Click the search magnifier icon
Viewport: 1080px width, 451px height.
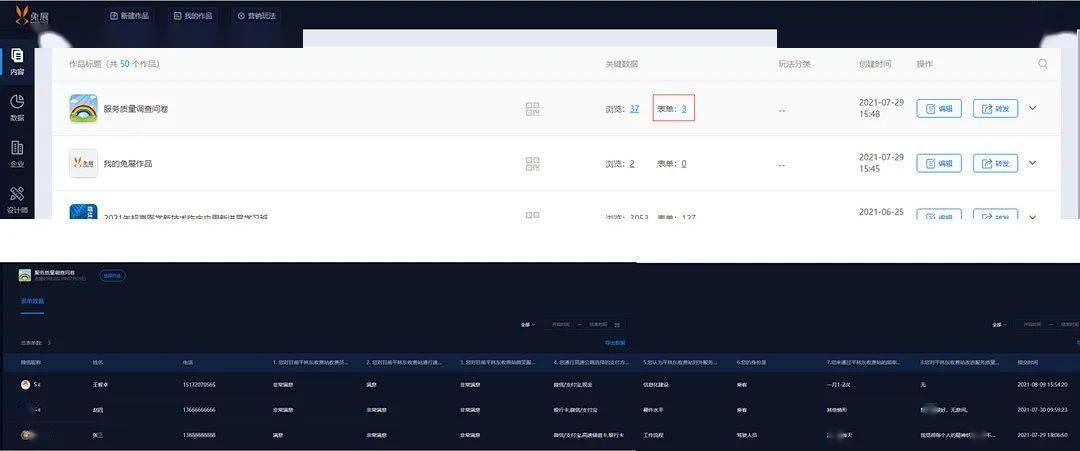tap(1043, 64)
